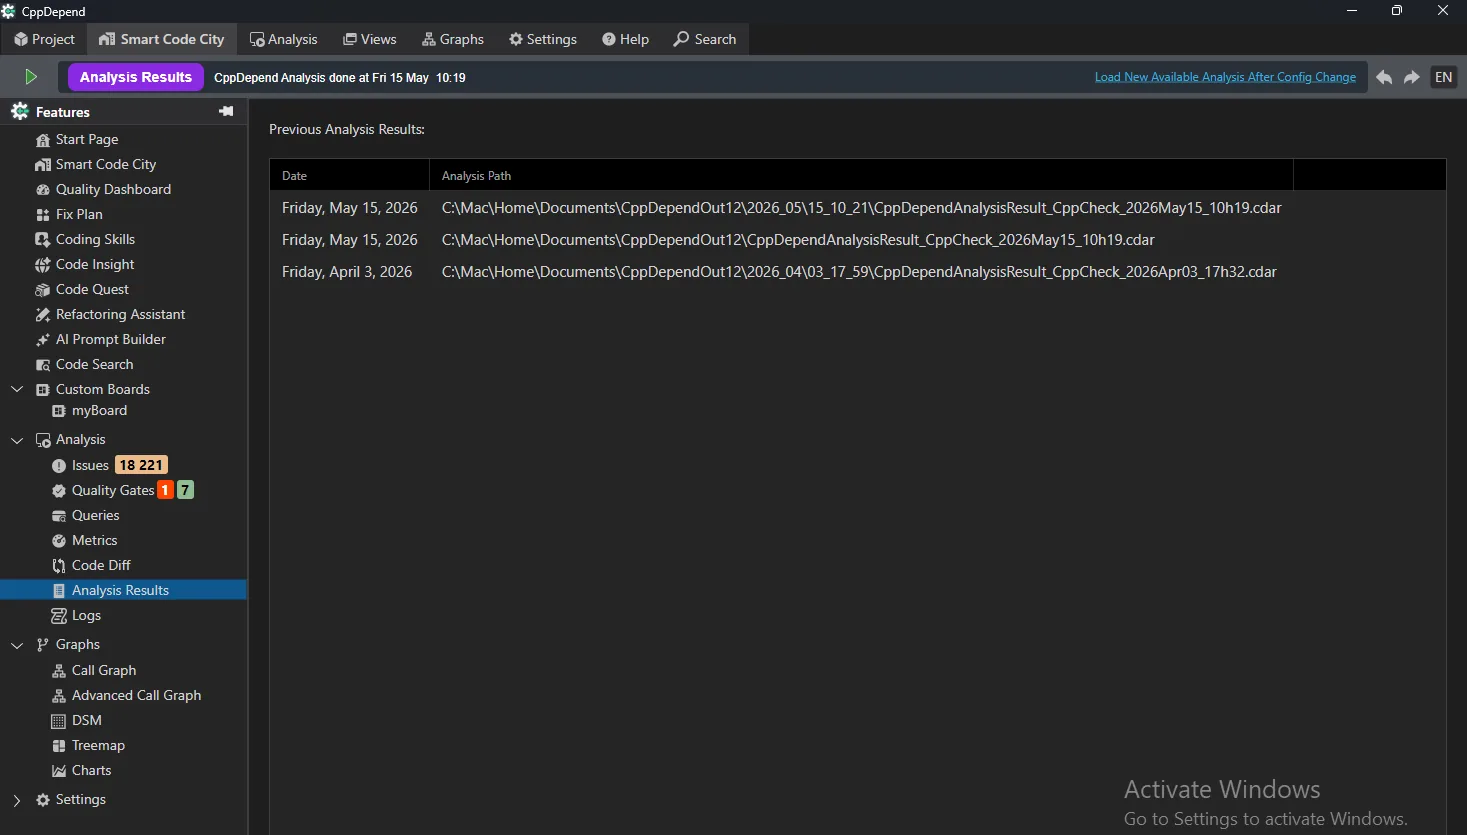
Task: Select Analysis Results in the sidebar tree
Action: click(123, 590)
